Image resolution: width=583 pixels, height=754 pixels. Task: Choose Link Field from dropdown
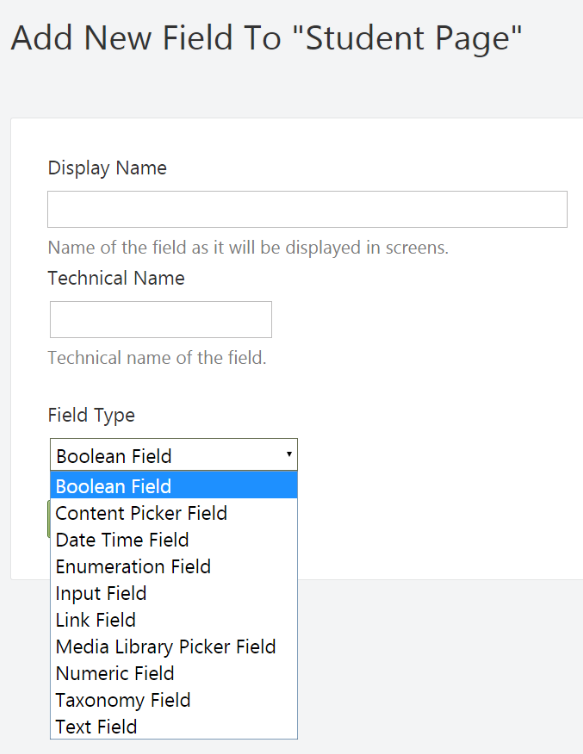(x=174, y=620)
